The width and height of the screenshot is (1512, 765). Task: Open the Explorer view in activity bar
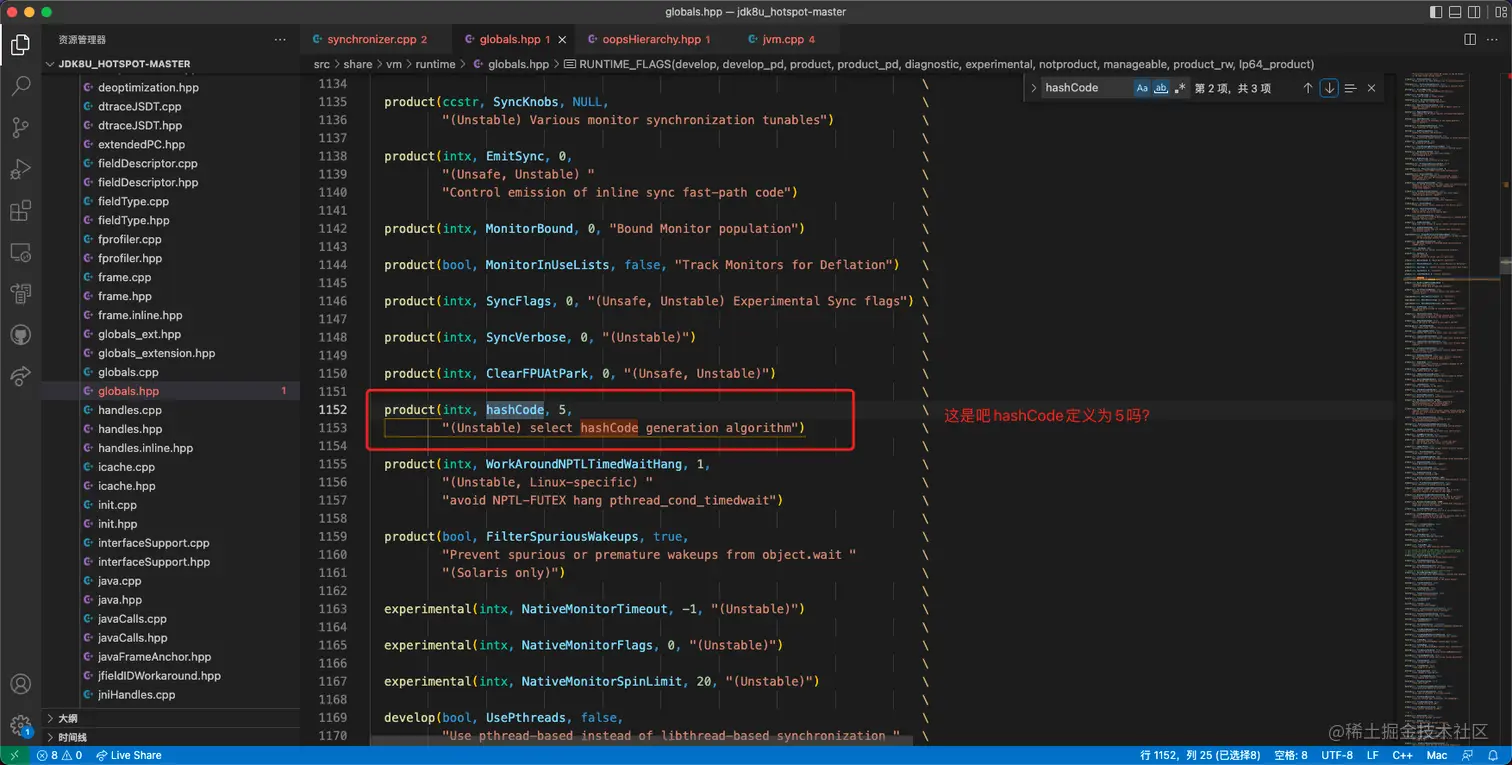pos(20,45)
